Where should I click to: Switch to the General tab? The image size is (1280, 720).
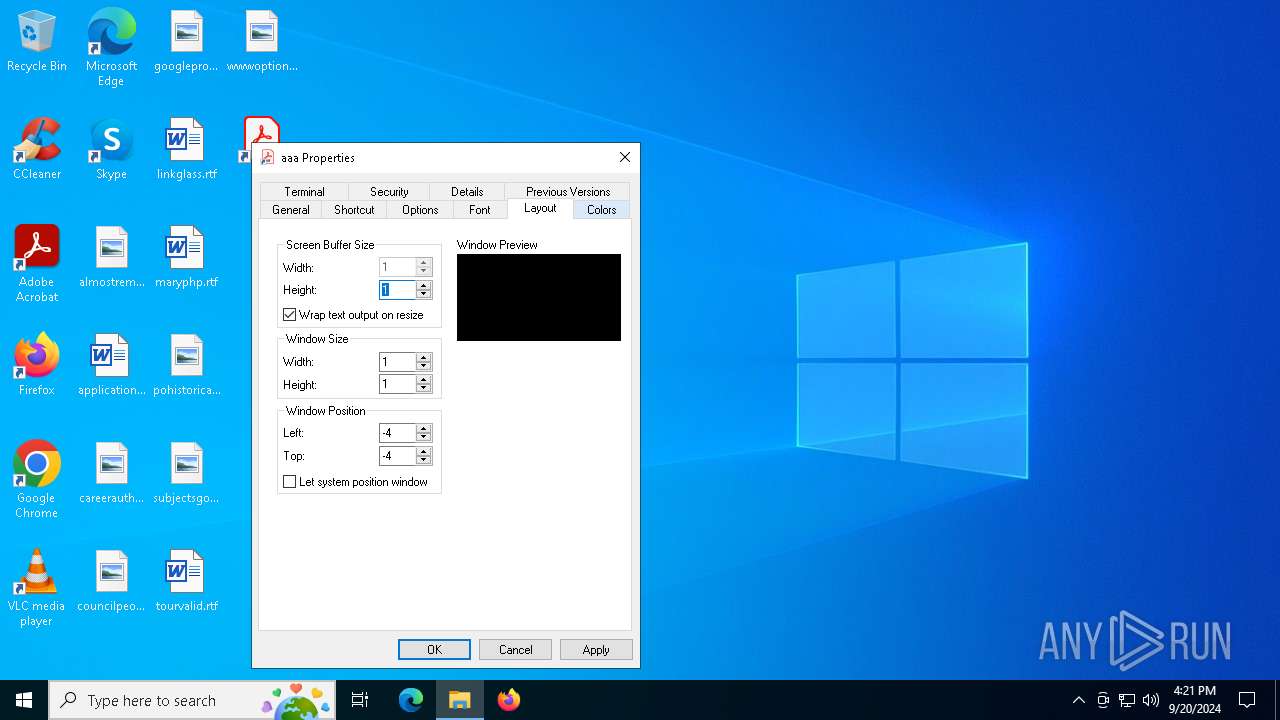tap(291, 210)
